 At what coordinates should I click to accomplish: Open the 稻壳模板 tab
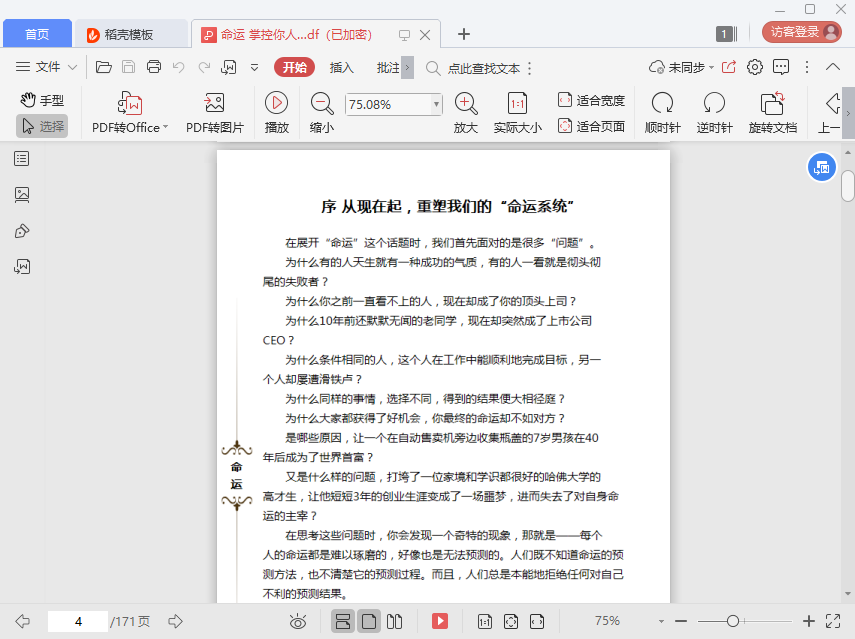[x=130, y=34]
